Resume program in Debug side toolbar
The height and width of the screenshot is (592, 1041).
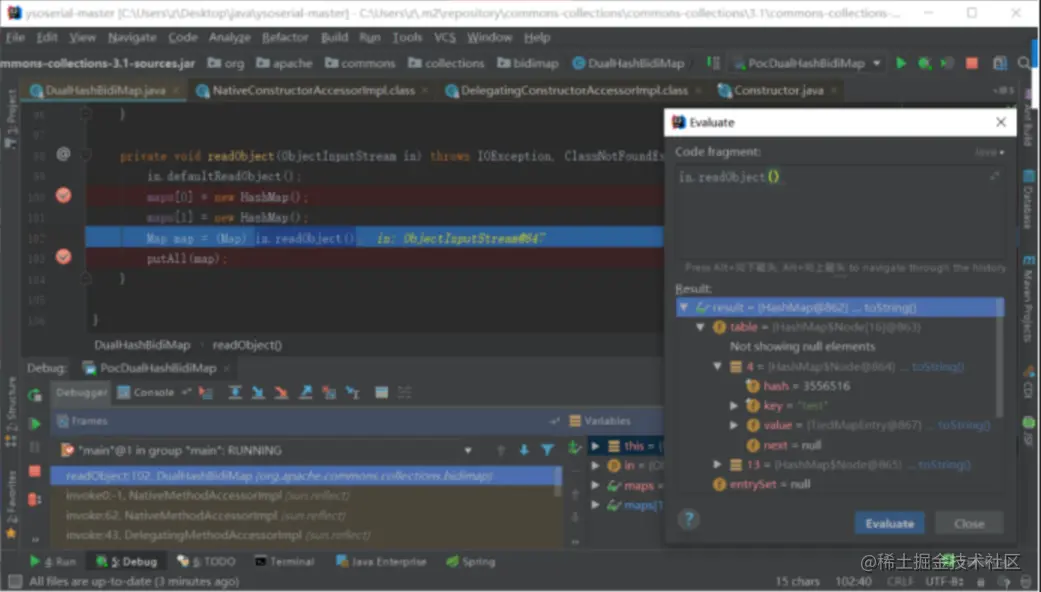(x=35, y=423)
